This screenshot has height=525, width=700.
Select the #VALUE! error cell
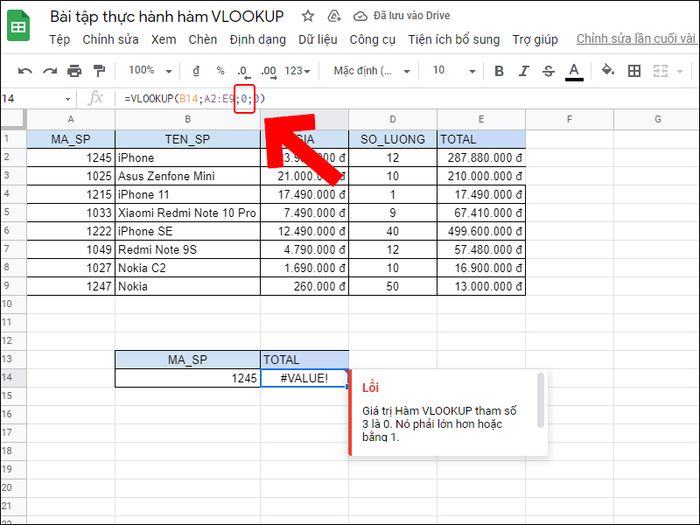click(304, 378)
